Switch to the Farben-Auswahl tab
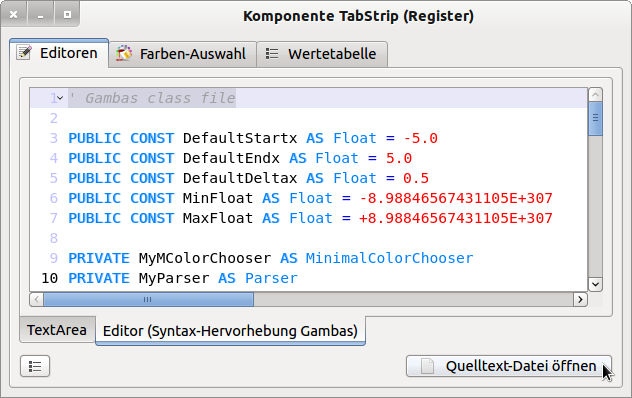The width and height of the screenshot is (632, 398). [x=182, y=54]
